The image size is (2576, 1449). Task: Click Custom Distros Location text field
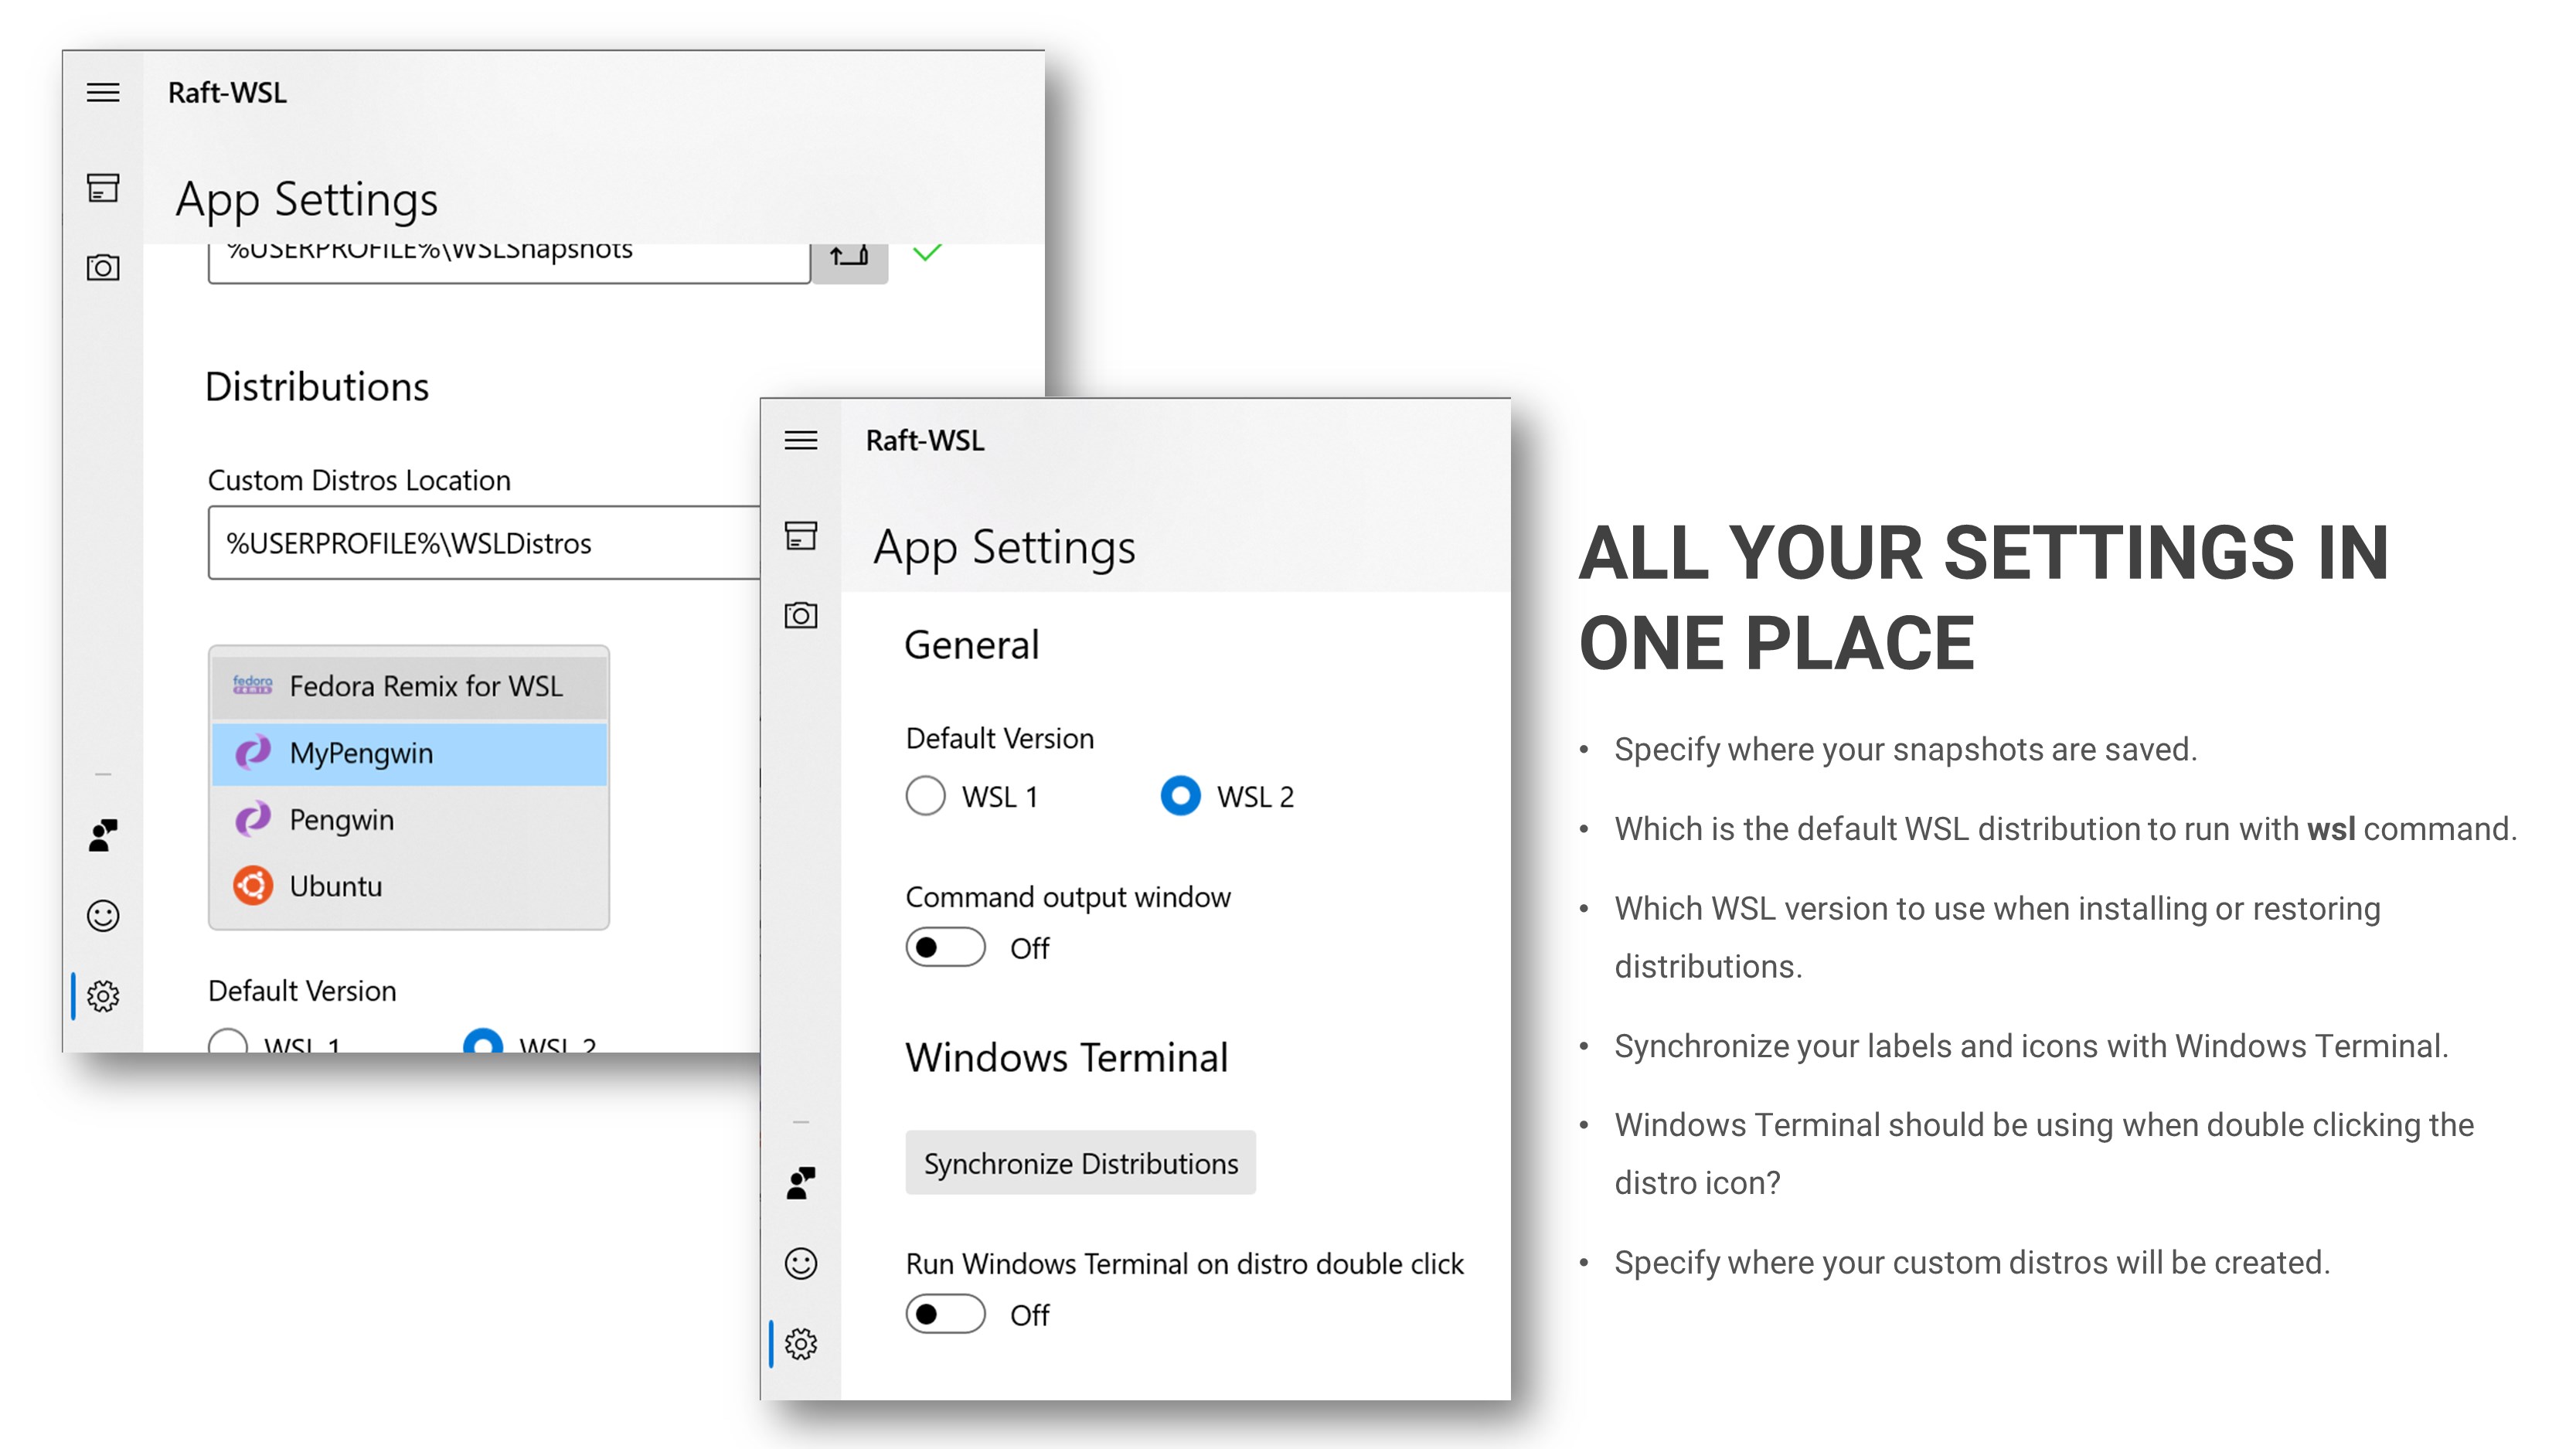tap(480, 543)
